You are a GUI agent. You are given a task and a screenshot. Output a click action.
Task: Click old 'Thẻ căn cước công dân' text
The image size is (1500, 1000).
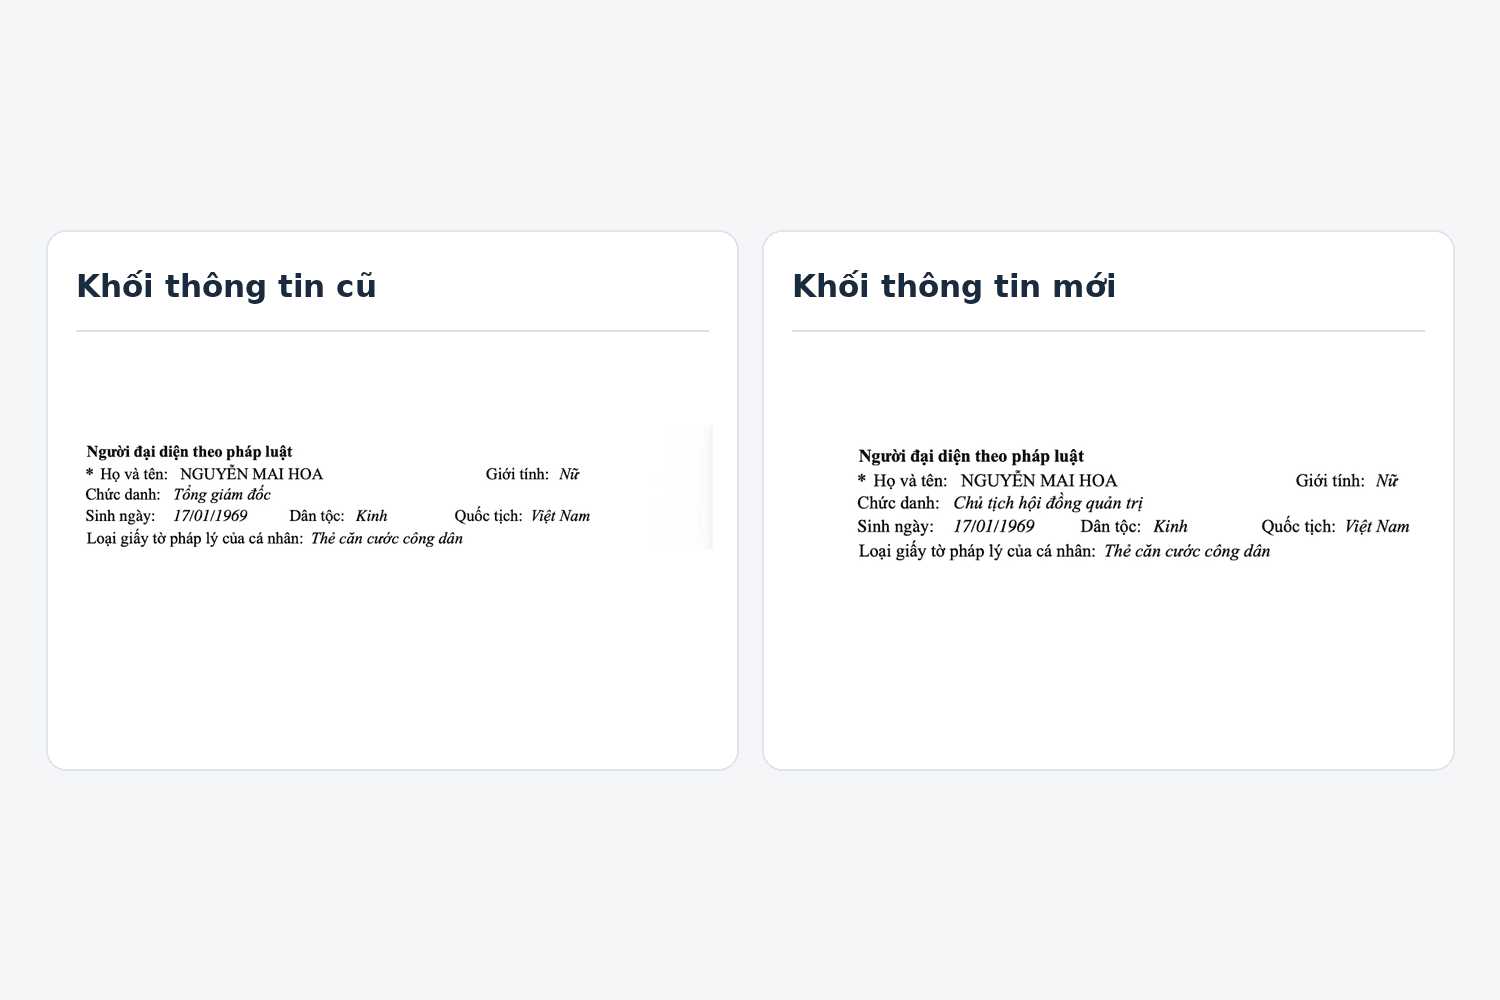pos(387,539)
